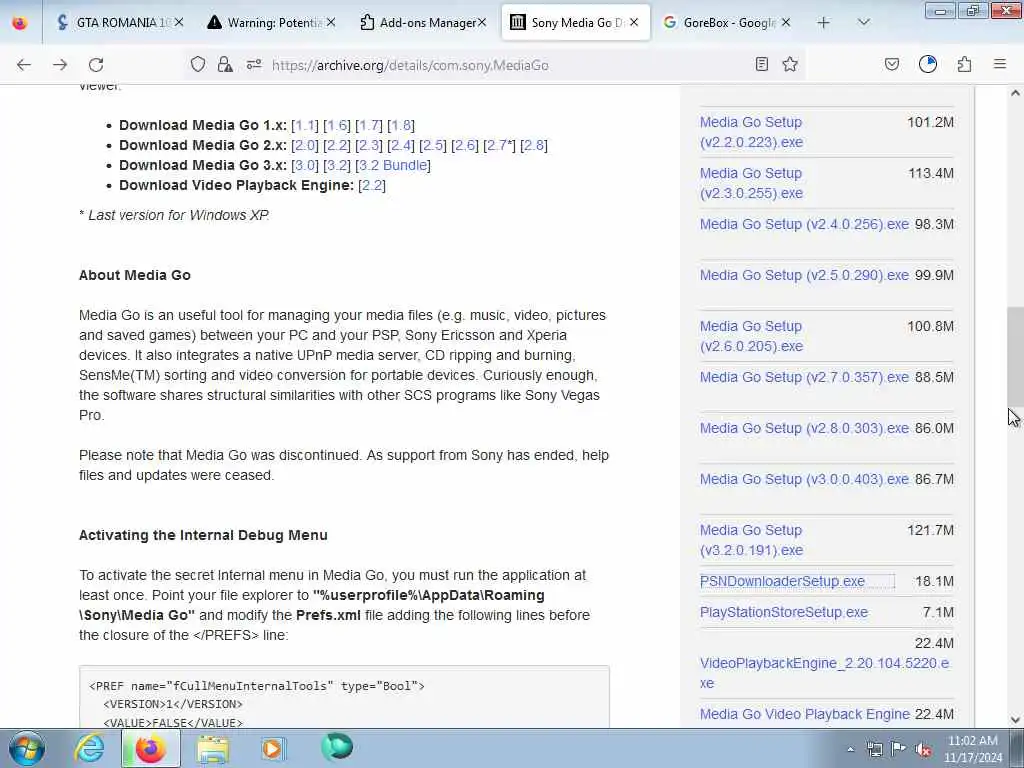1024x768 pixels.
Task: Open Windows Media Player from taskbar
Action: [x=273, y=748]
